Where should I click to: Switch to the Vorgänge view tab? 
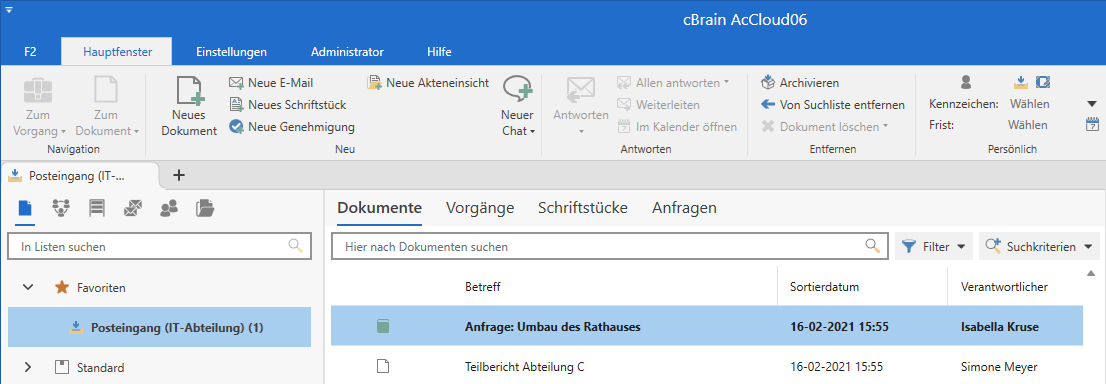pyautogui.click(x=480, y=208)
